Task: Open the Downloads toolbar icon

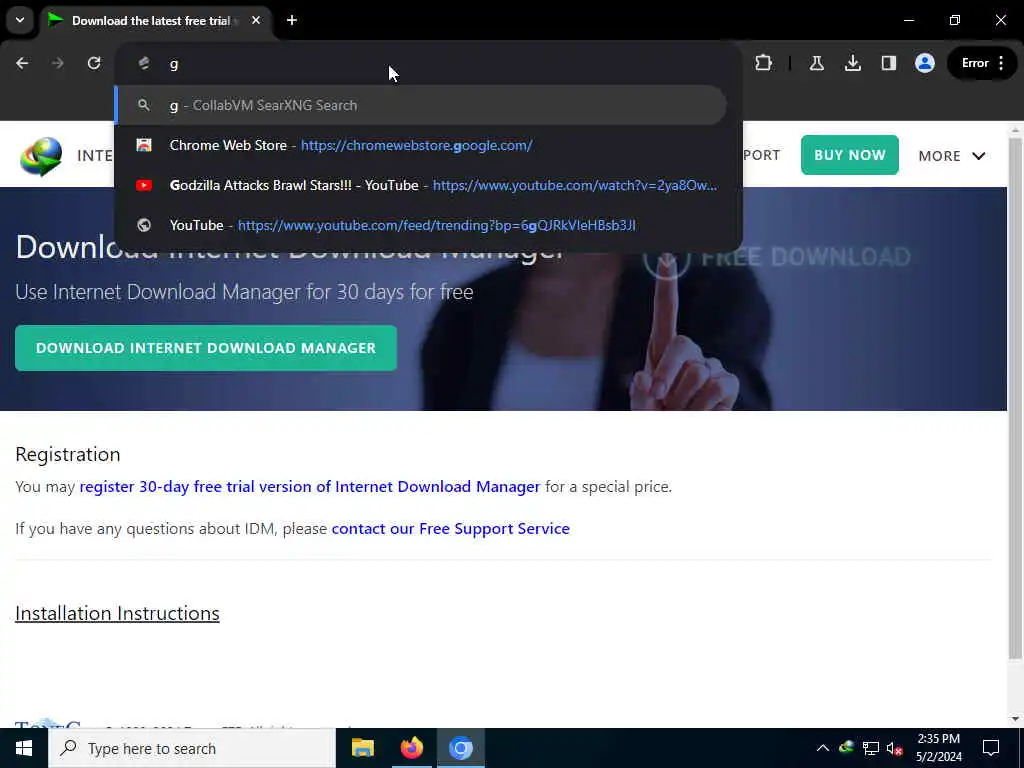Action: [852, 63]
